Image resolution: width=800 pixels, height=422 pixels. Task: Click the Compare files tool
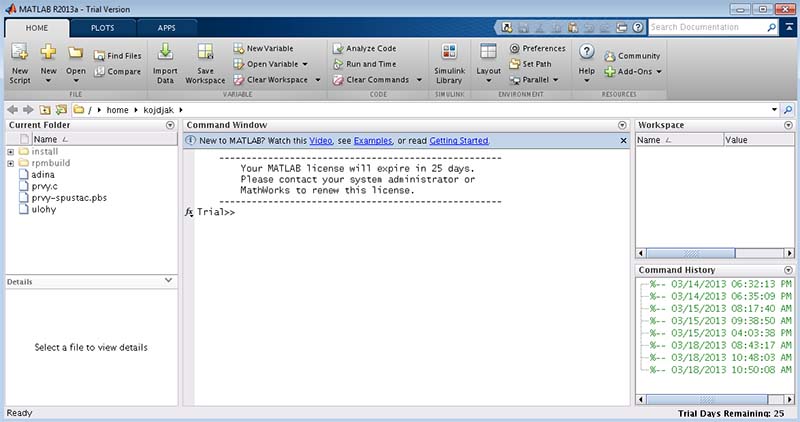point(117,72)
